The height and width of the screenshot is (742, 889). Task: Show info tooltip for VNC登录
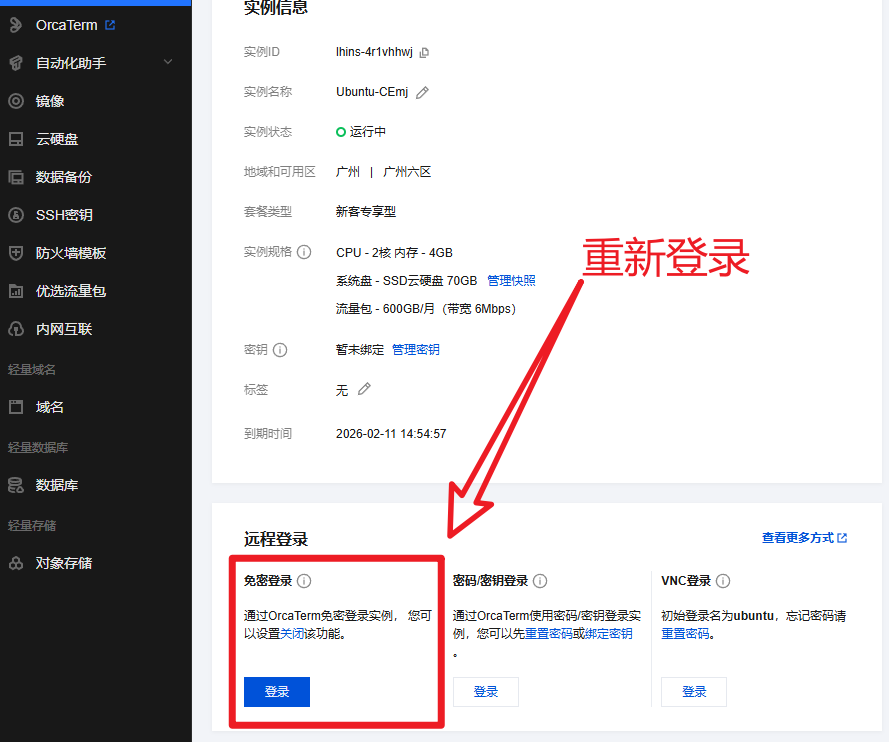tap(723, 581)
